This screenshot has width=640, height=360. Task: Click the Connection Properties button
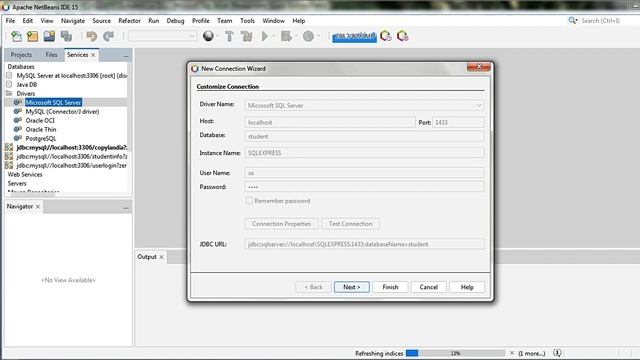point(281,224)
